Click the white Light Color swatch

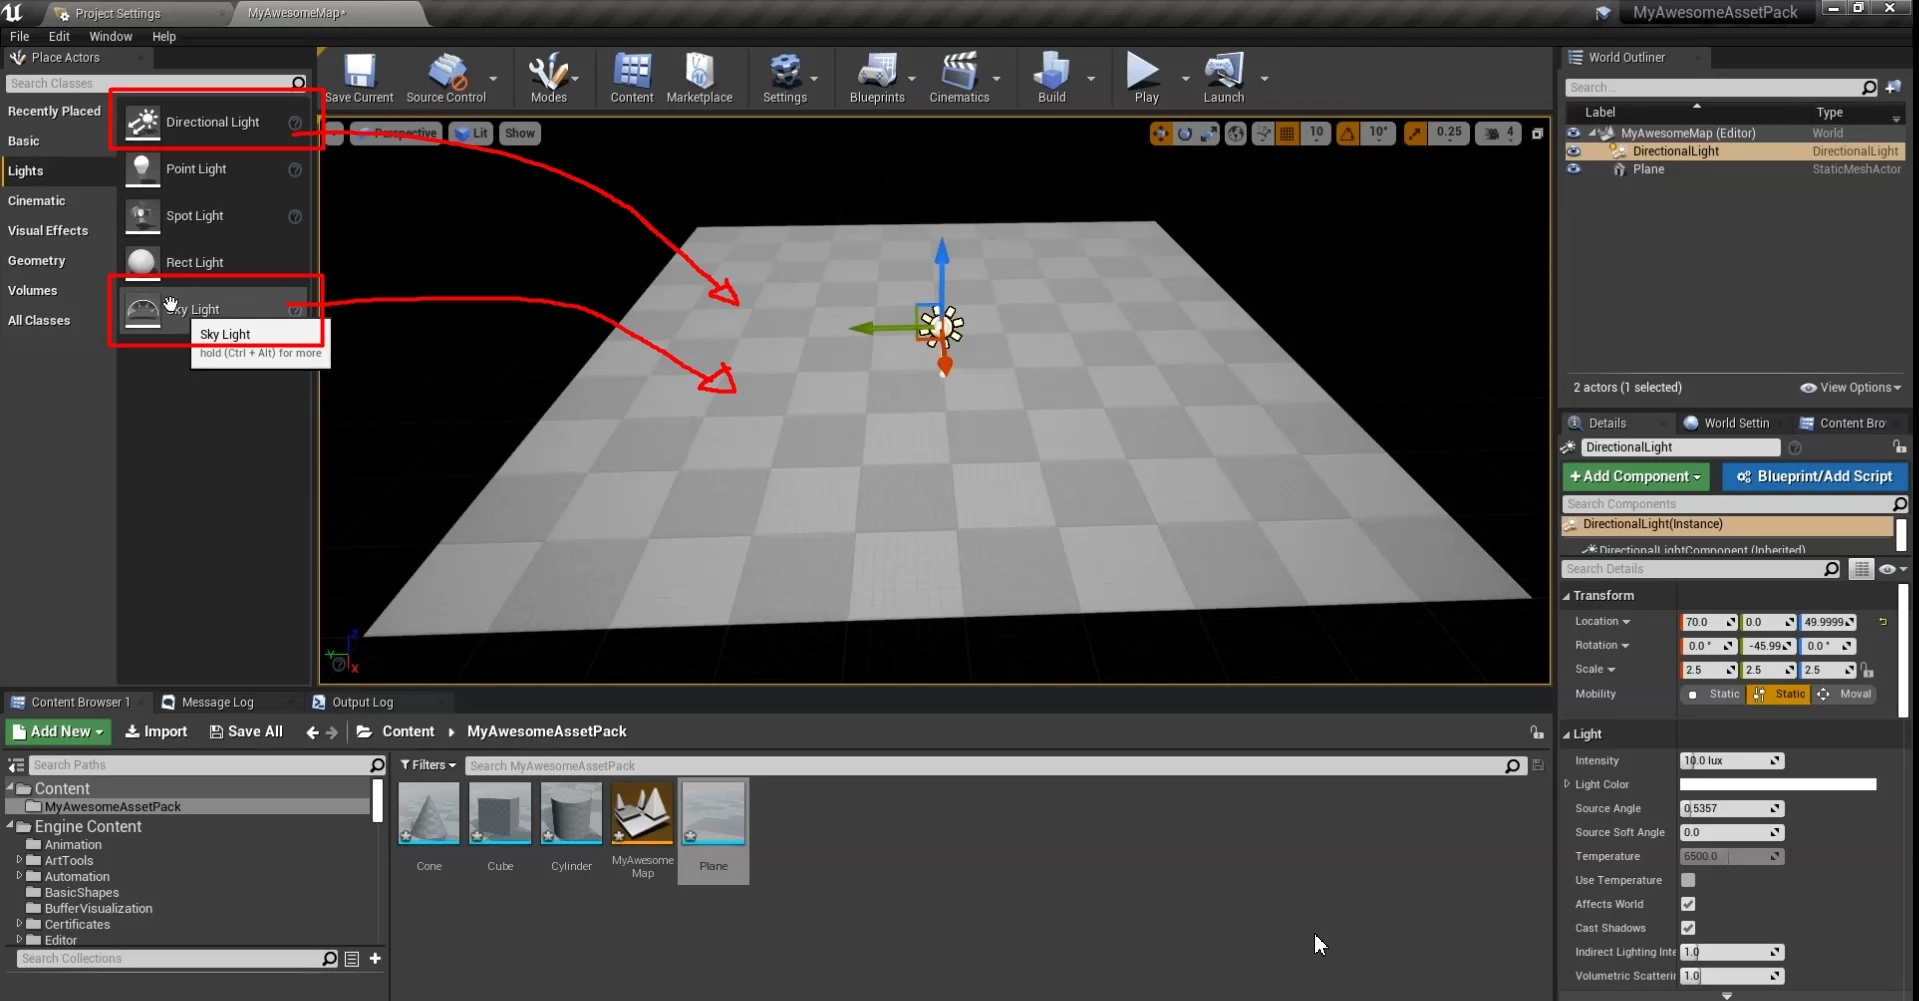pos(1777,785)
